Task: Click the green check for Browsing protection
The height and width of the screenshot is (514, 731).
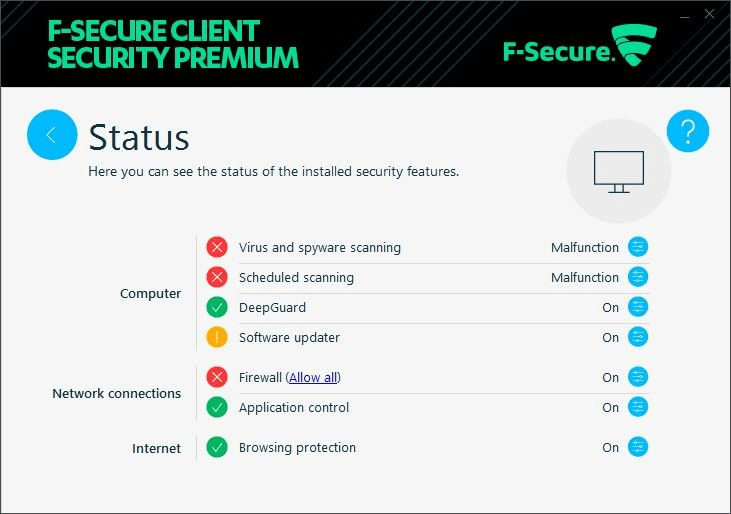Action: point(217,447)
